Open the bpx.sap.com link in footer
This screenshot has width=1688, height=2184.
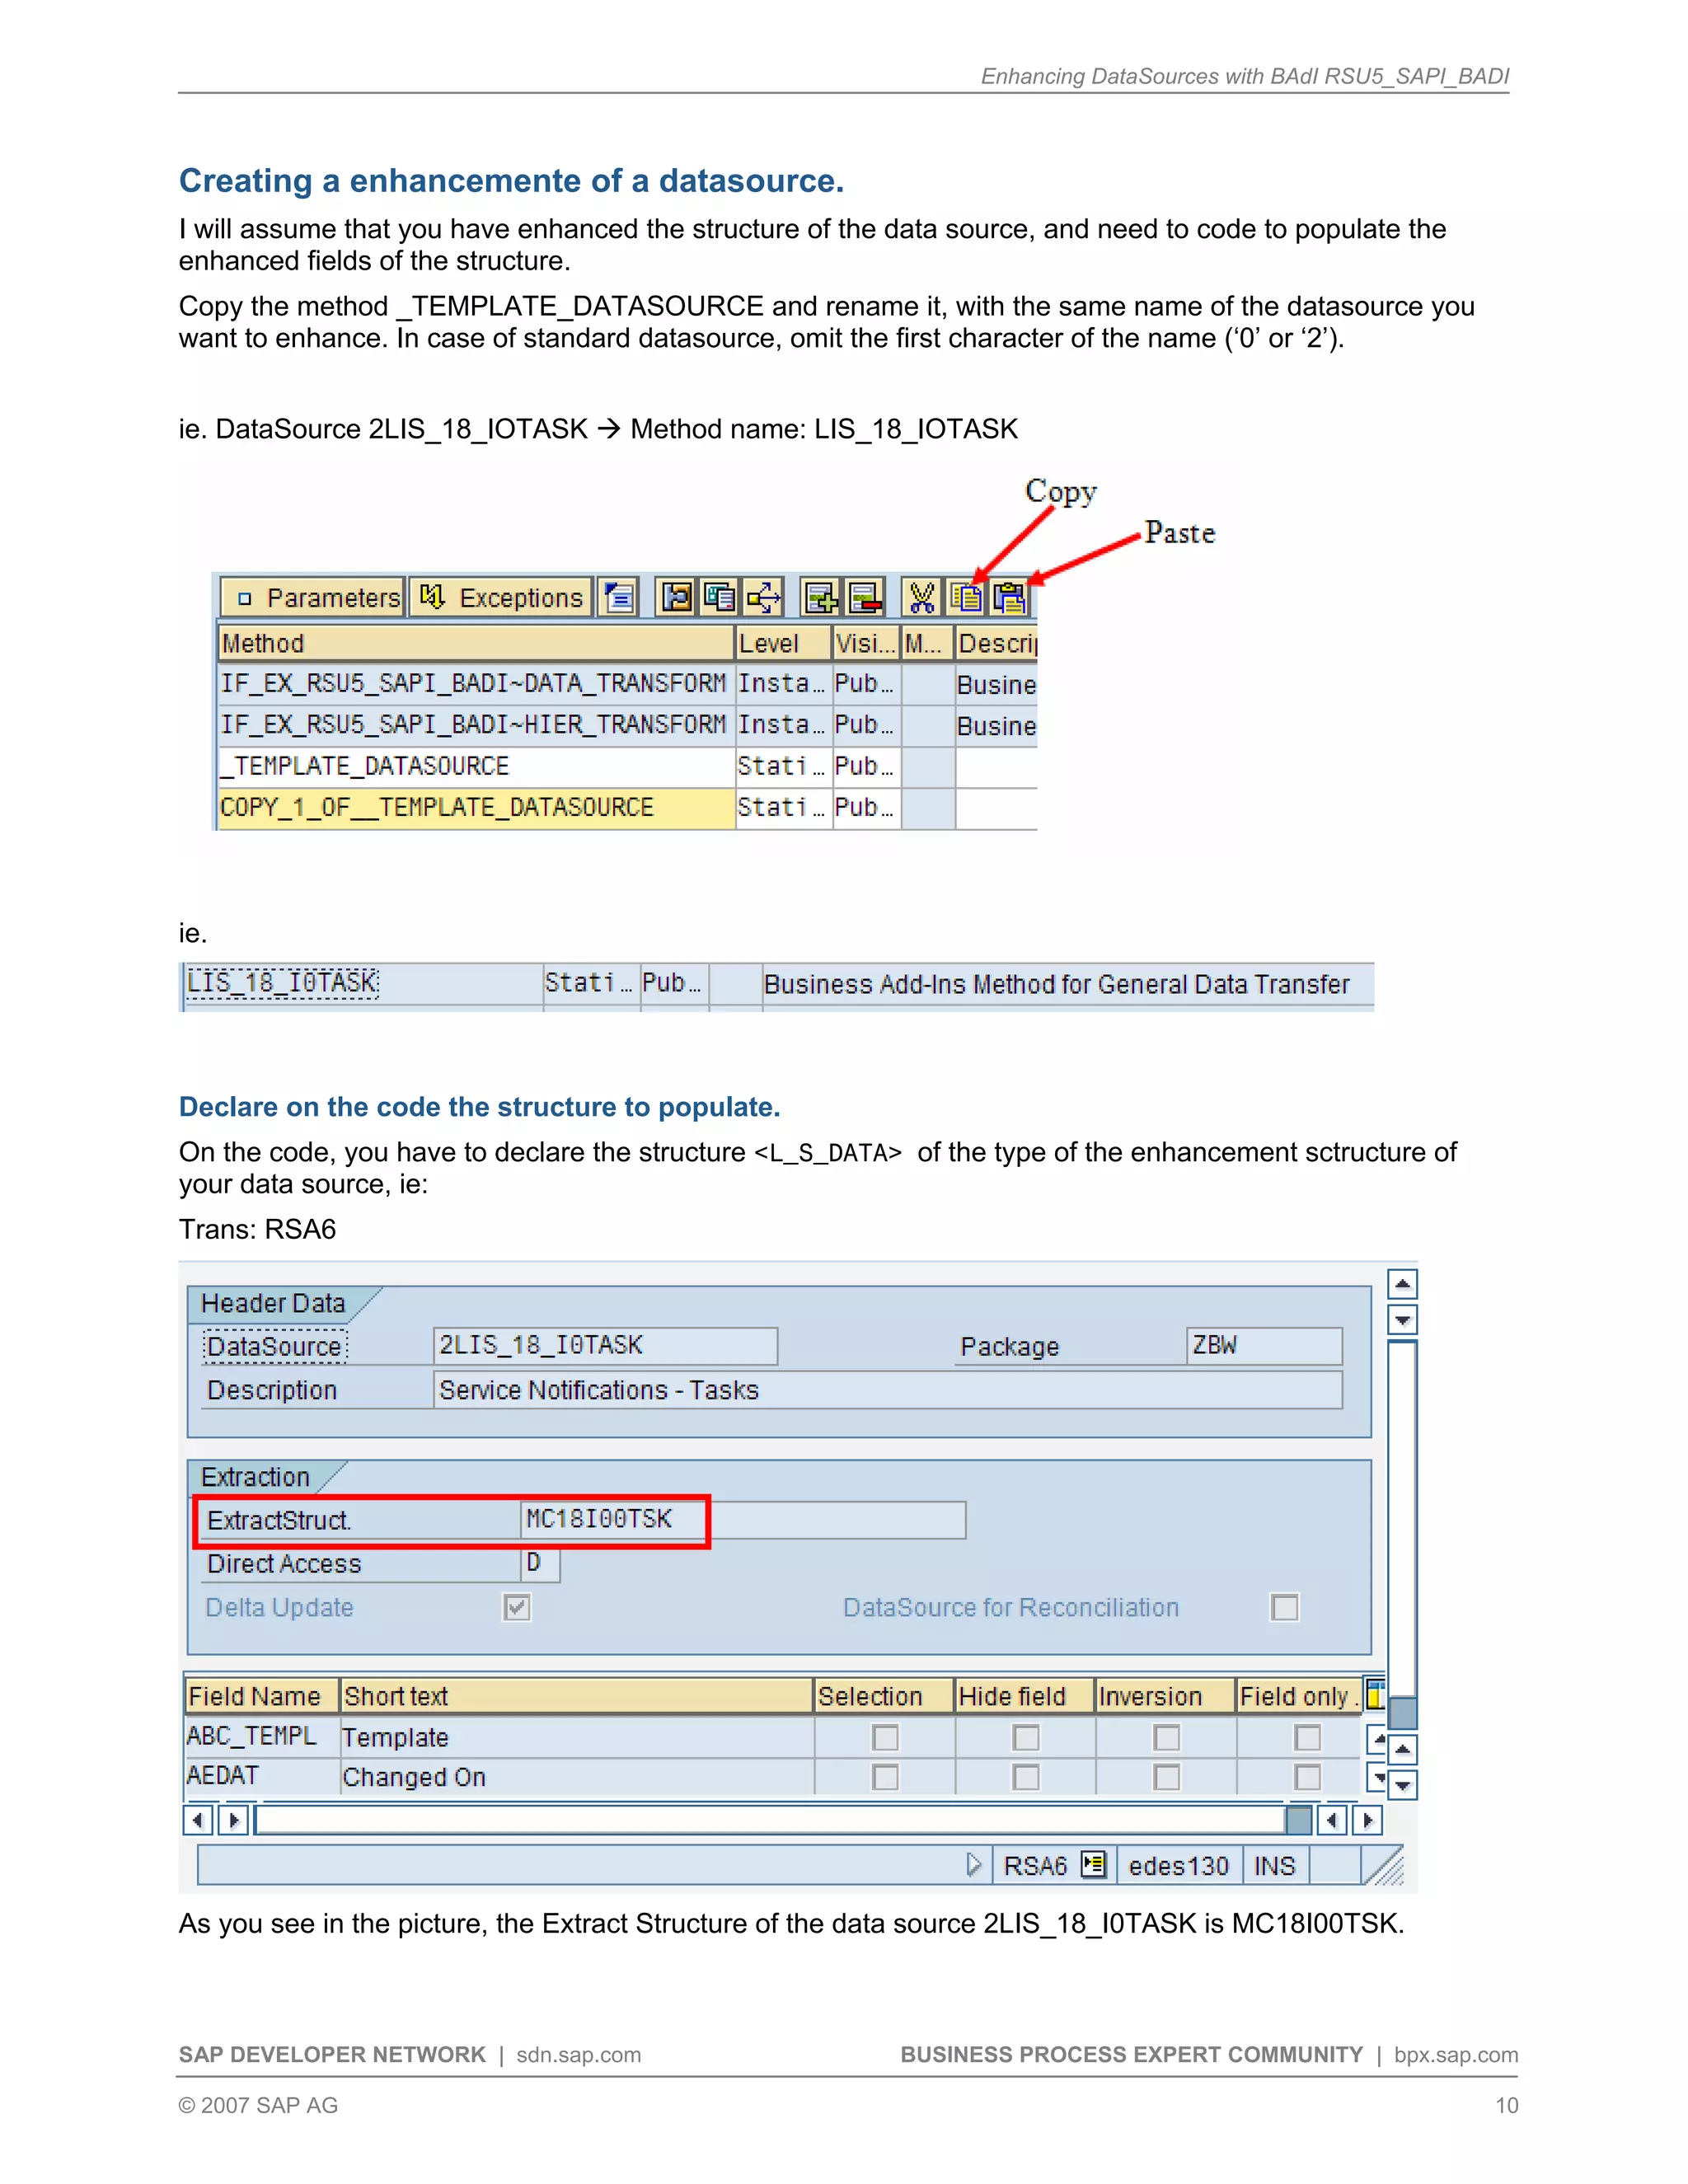[x=1456, y=2055]
